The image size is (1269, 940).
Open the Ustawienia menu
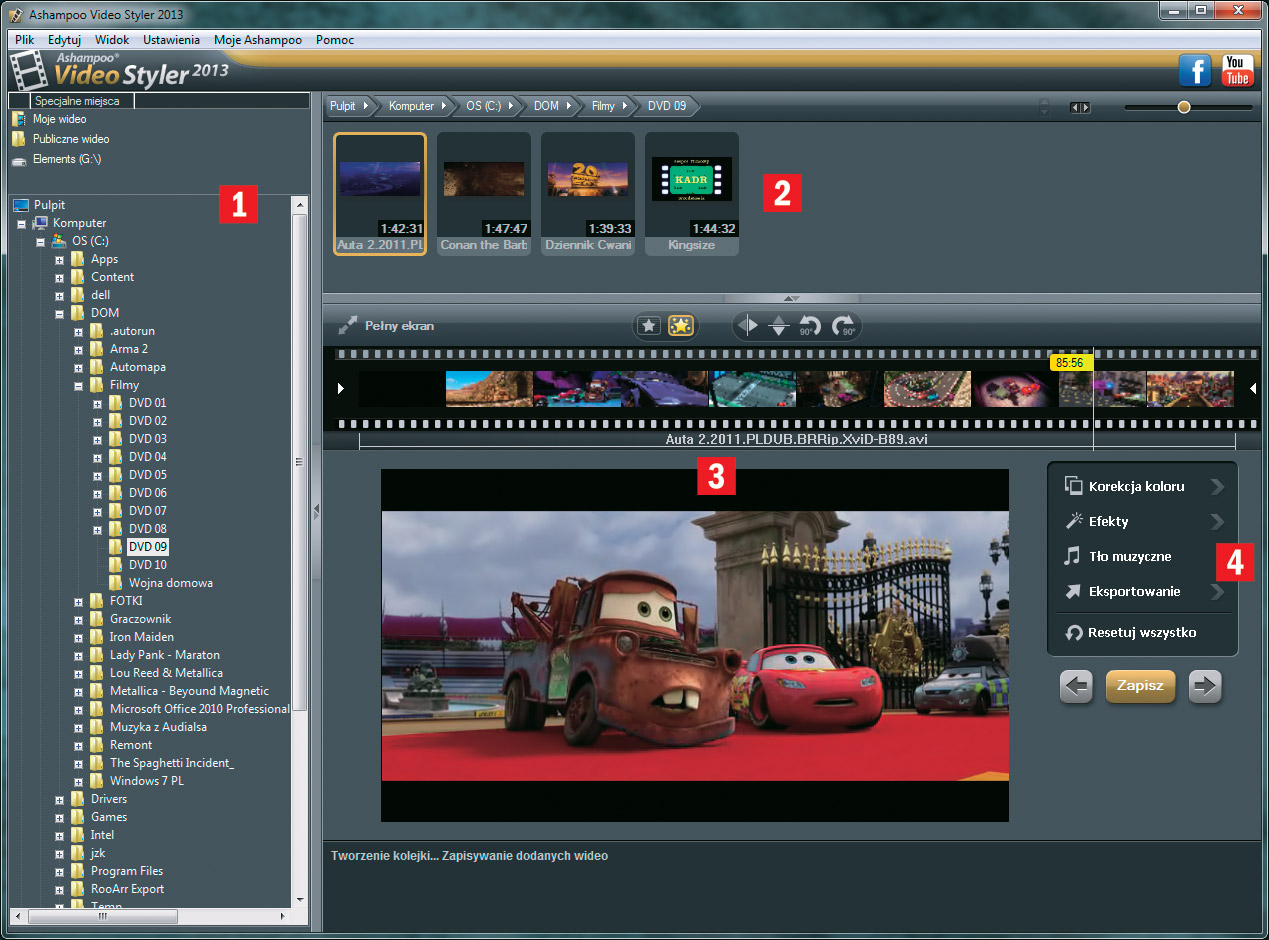(x=171, y=40)
